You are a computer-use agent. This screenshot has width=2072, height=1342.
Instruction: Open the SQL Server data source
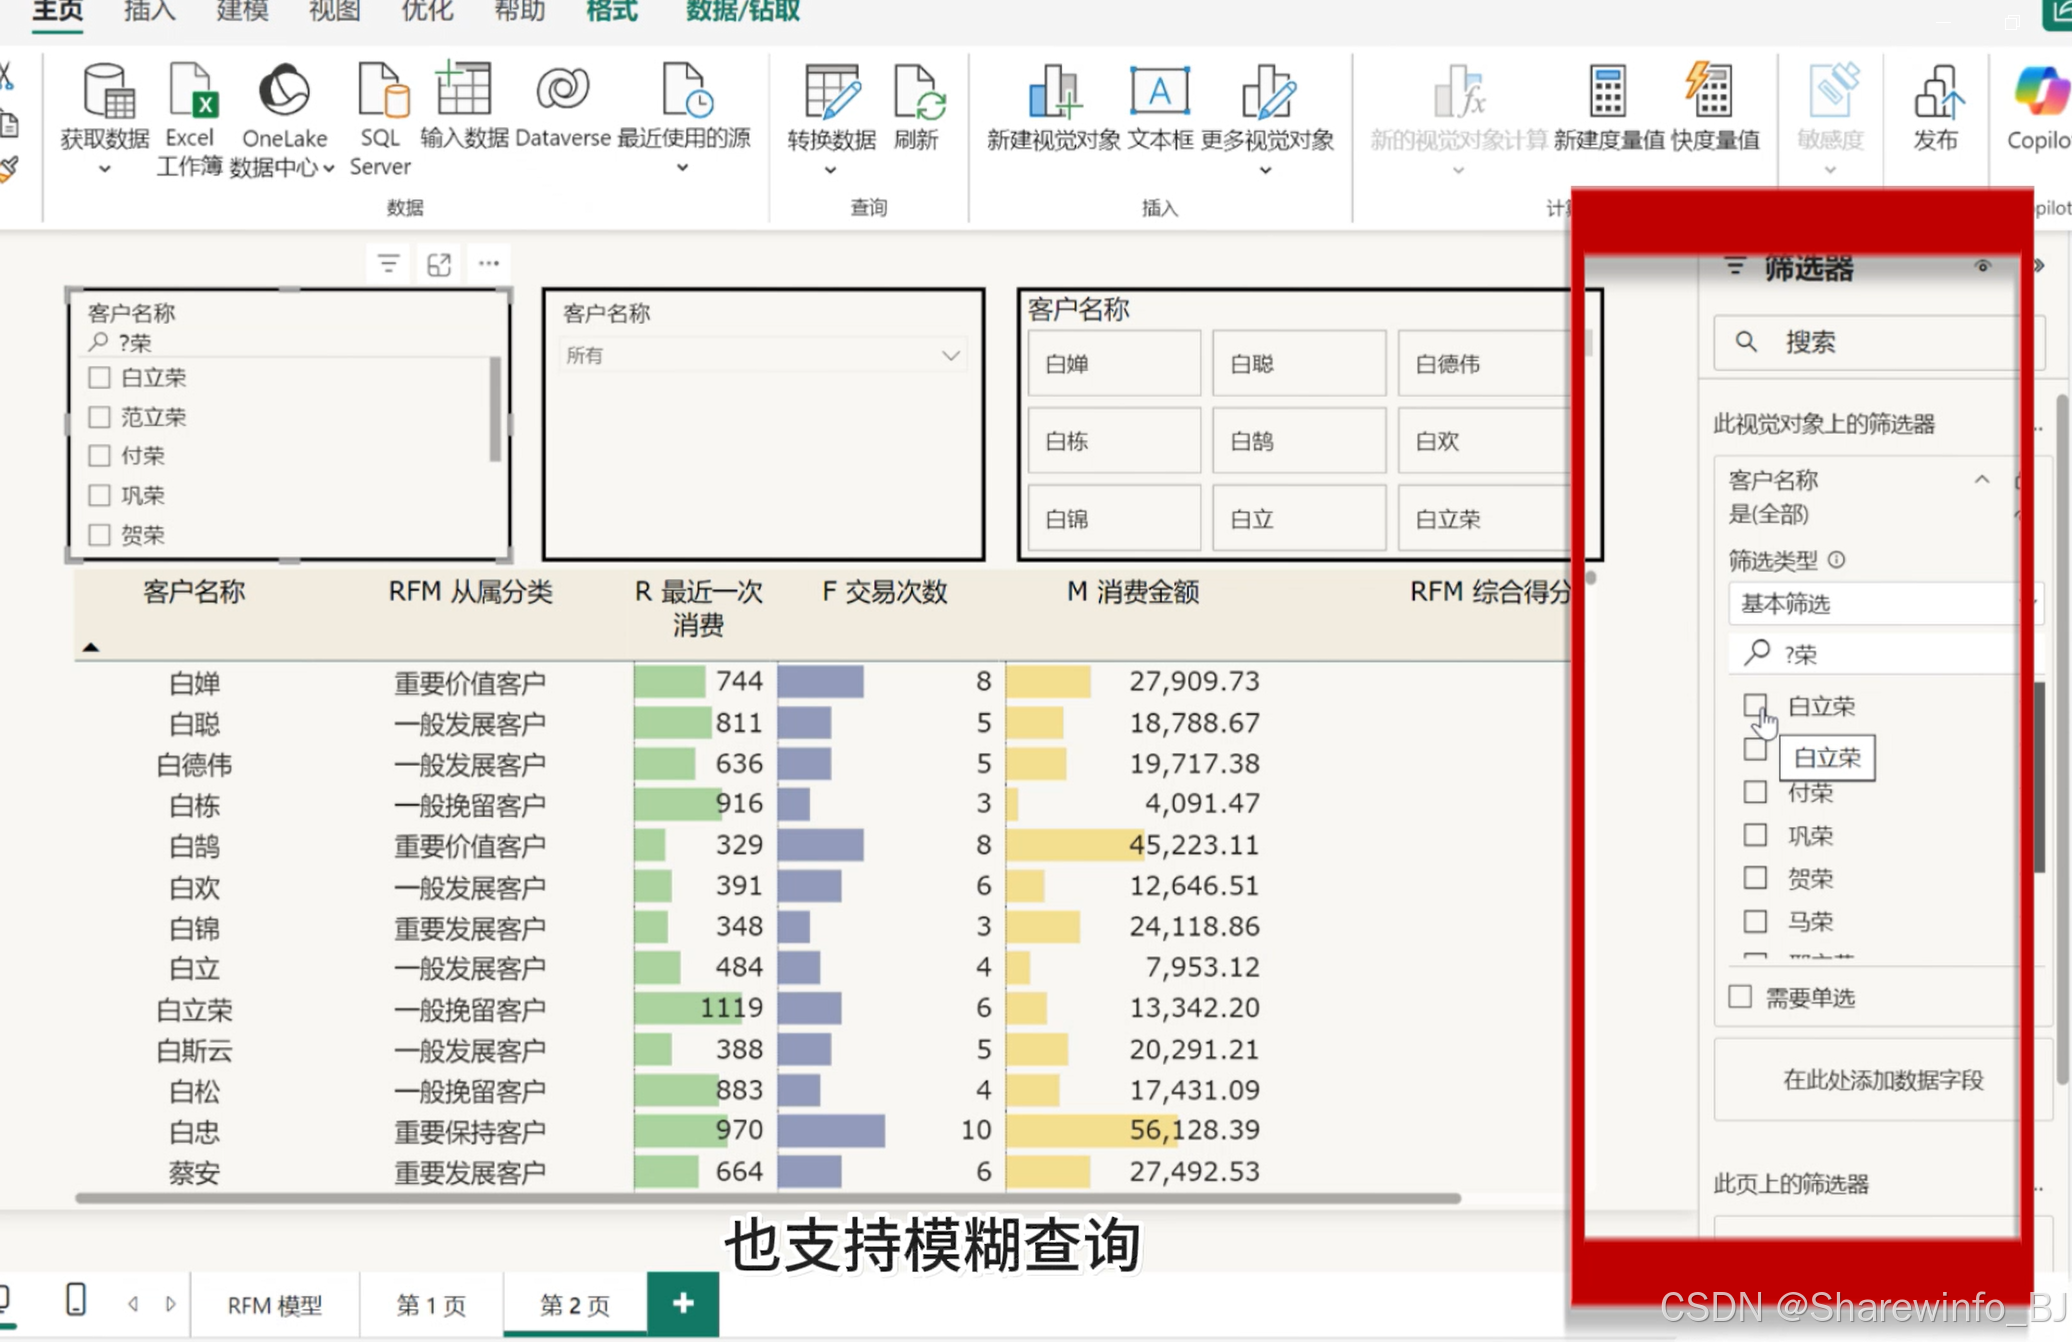pos(381,92)
